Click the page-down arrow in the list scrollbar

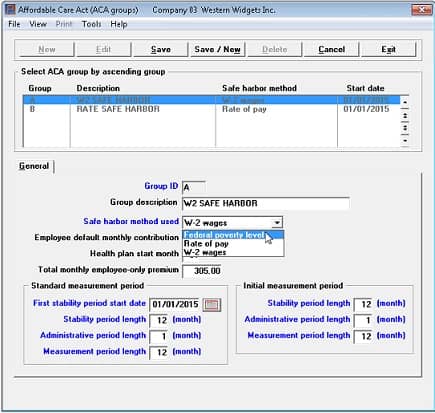405,128
